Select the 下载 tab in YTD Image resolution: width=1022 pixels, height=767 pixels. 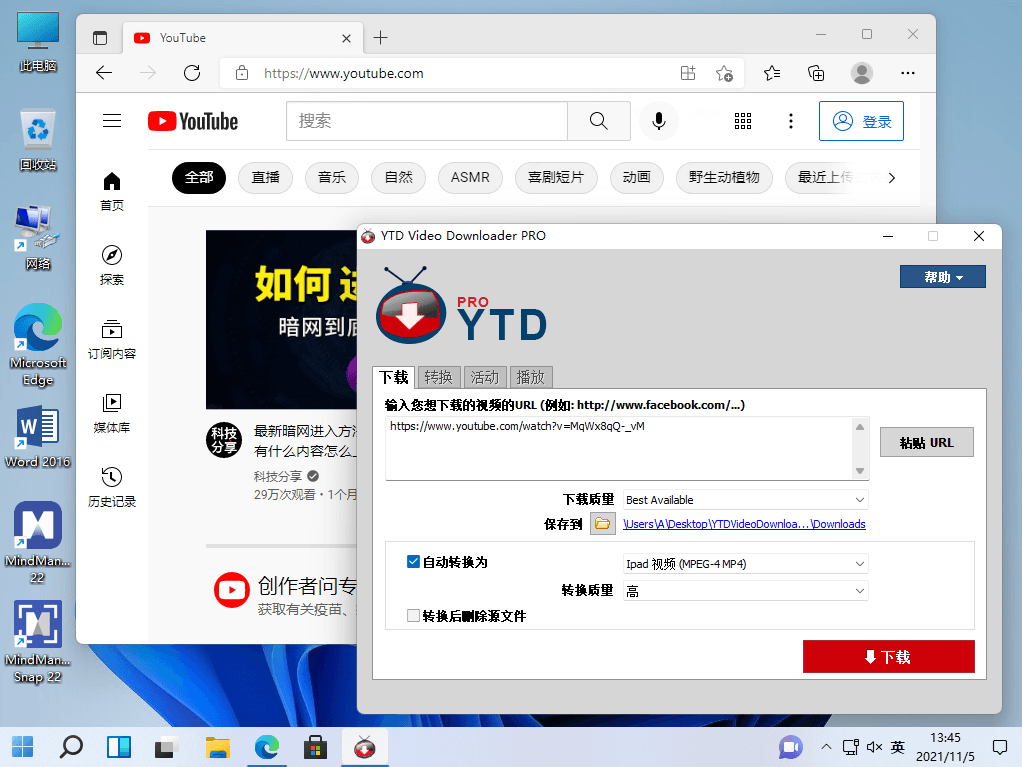click(x=394, y=377)
